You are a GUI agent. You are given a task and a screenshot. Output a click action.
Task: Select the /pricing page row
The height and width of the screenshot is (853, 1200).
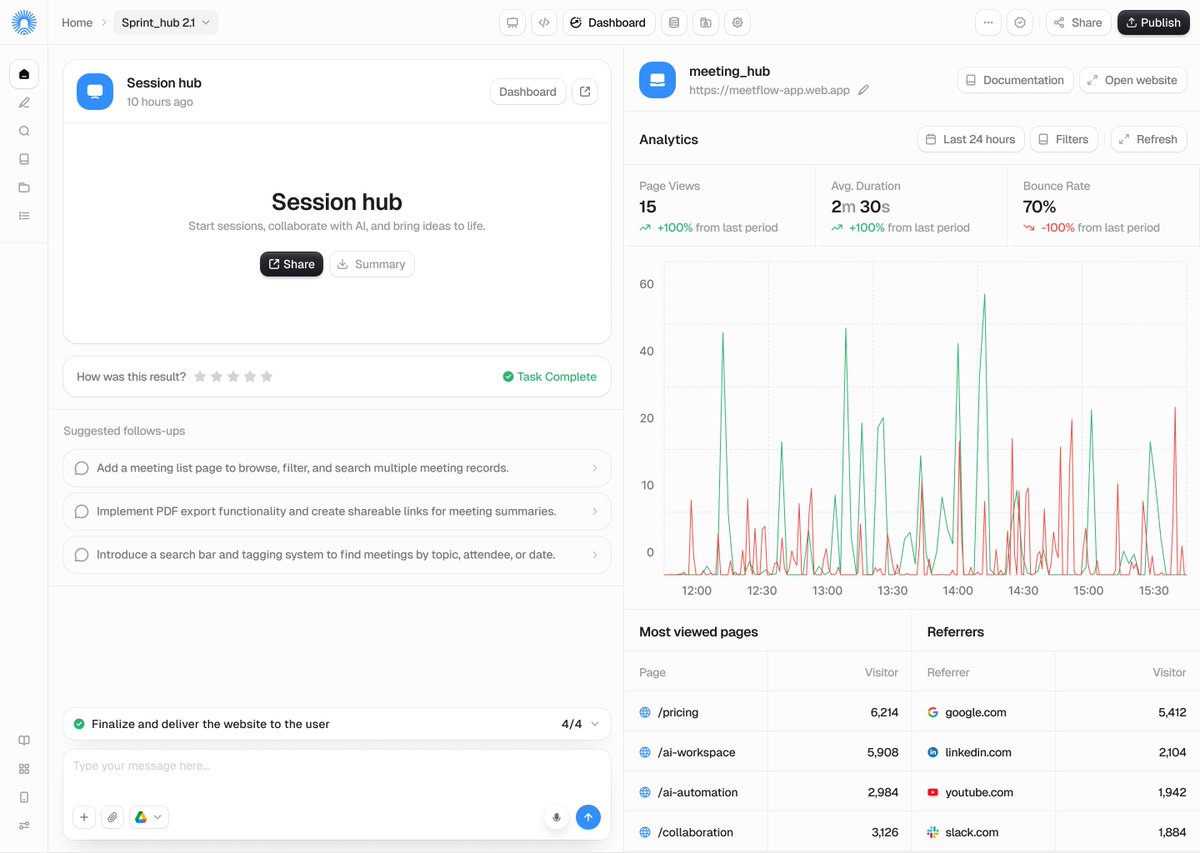pos(768,712)
